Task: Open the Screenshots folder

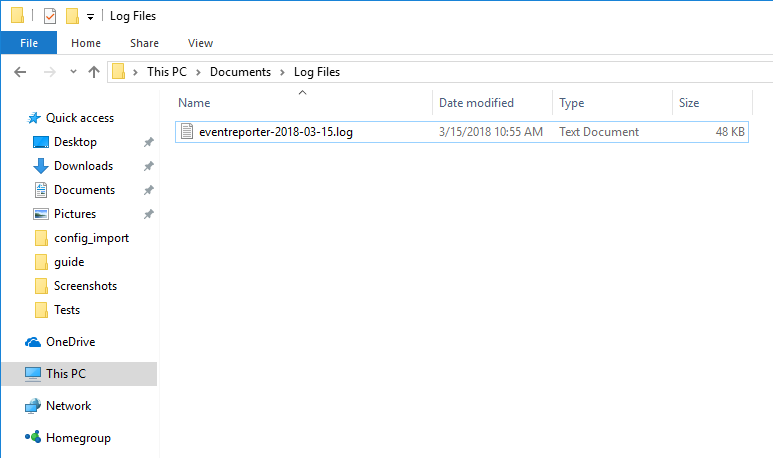Action: (85, 286)
